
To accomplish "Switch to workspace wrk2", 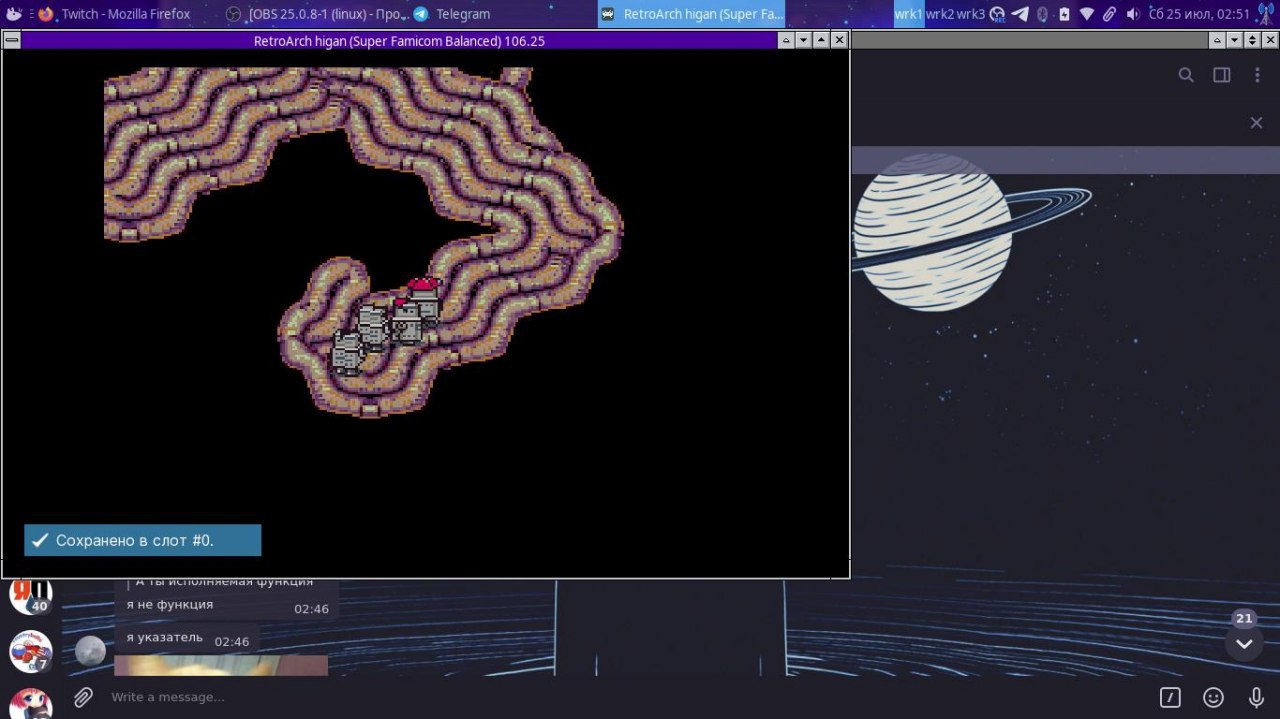I will point(939,14).
